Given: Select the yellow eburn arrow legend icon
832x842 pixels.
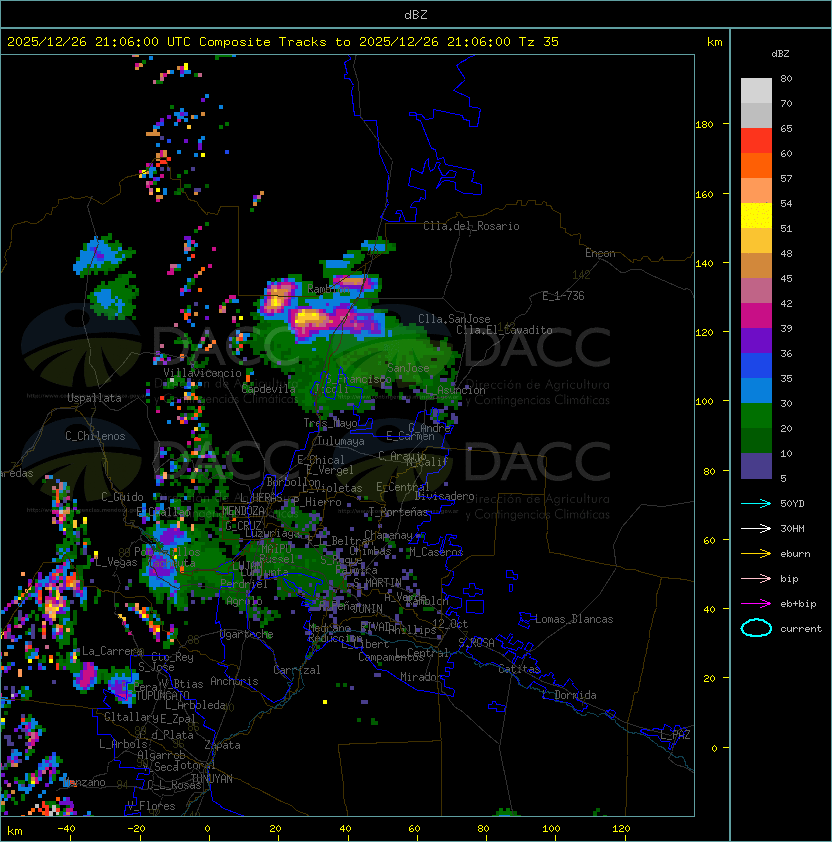Looking at the screenshot, I should (x=756, y=554).
